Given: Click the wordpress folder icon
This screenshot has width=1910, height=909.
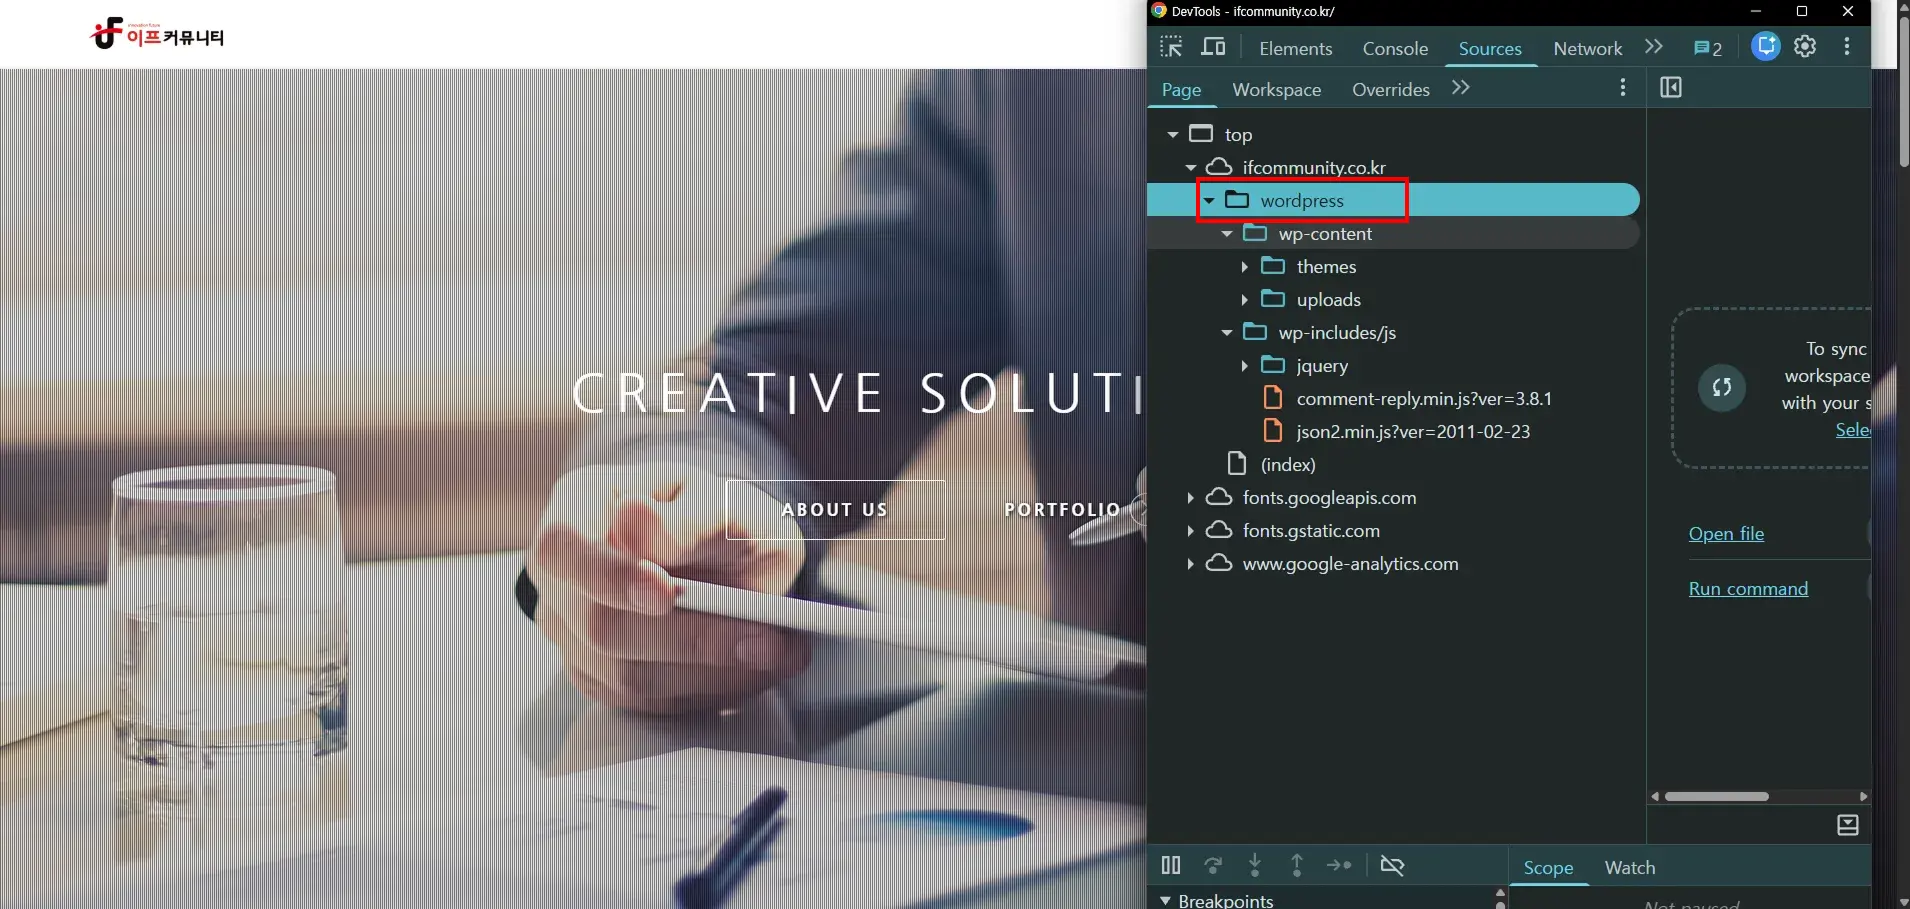Looking at the screenshot, I should pyautogui.click(x=1237, y=199).
